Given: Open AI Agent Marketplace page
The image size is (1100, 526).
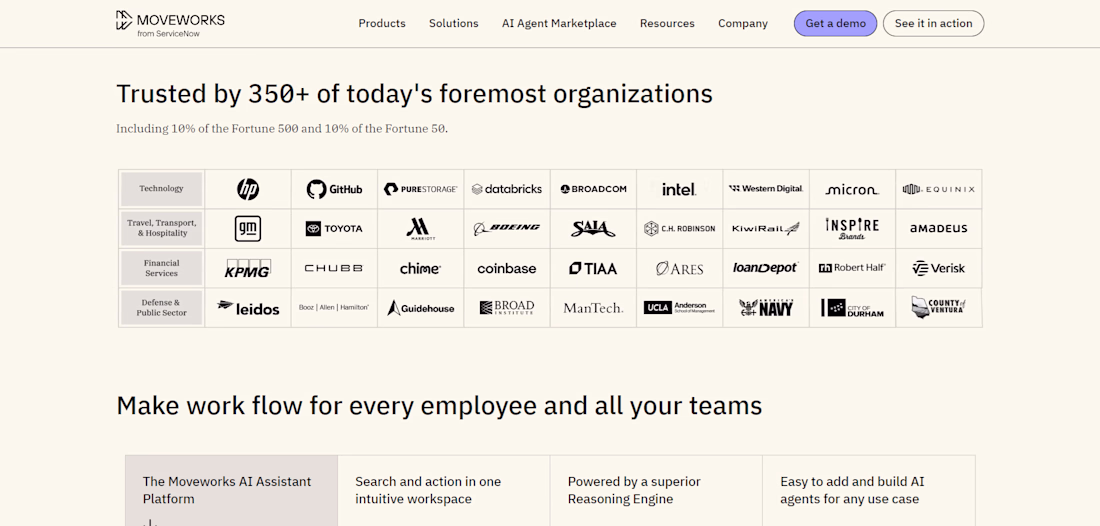Looking at the screenshot, I should point(559,23).
